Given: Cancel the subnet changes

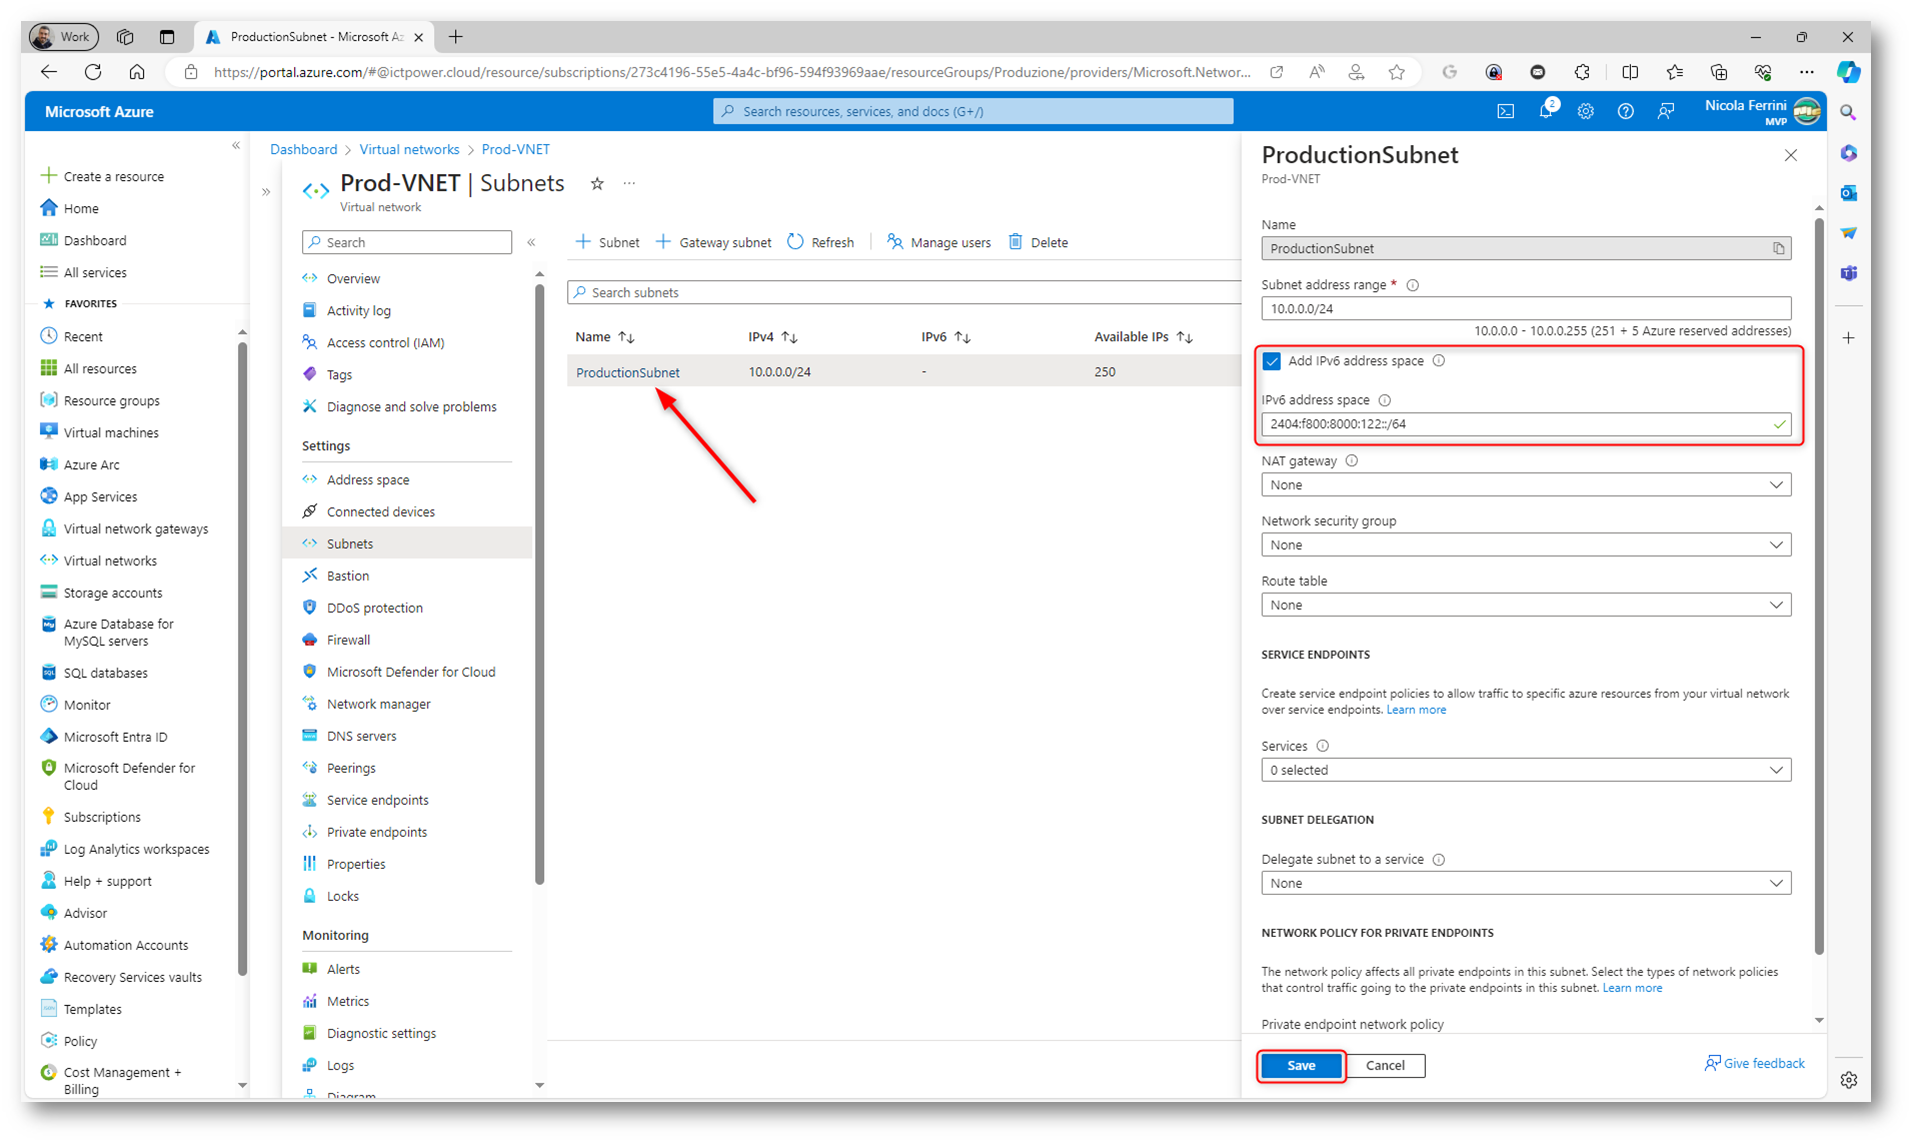Looking at the screenshot, I should click(1385, 1066).
